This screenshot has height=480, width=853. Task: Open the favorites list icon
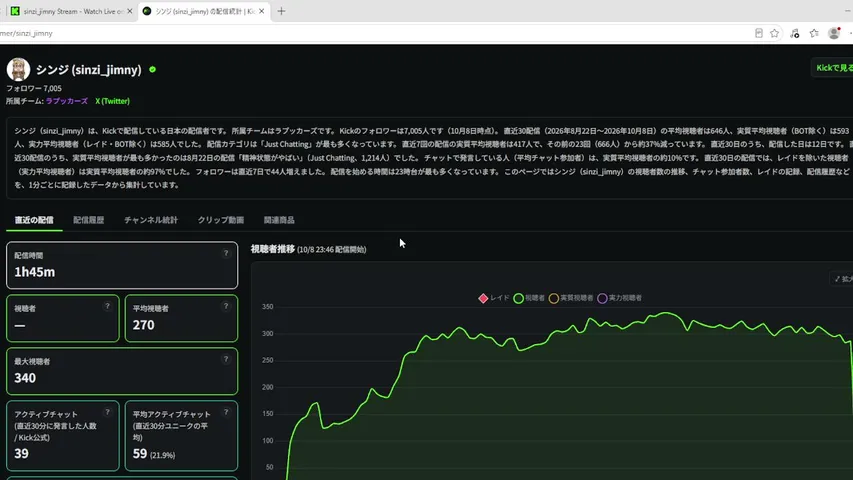tap(814, 33)
